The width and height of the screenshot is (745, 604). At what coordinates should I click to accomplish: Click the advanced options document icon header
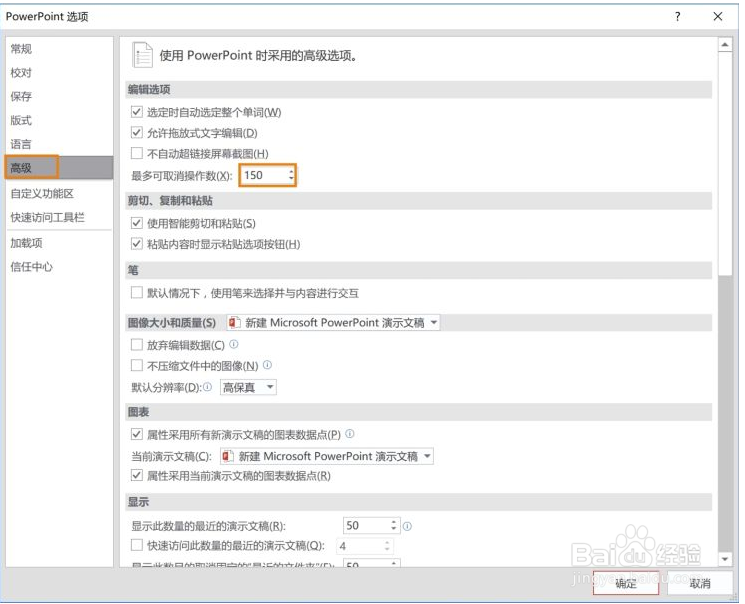[x=142, y=55]
